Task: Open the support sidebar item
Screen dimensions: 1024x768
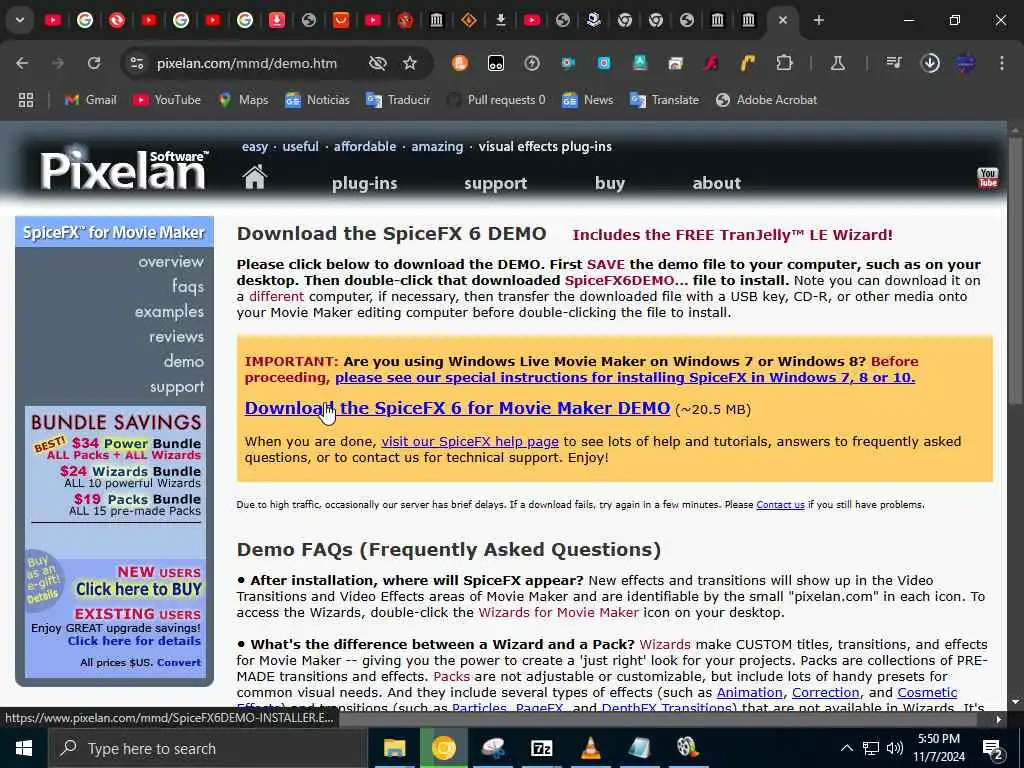Action: [x=177, y=387]
